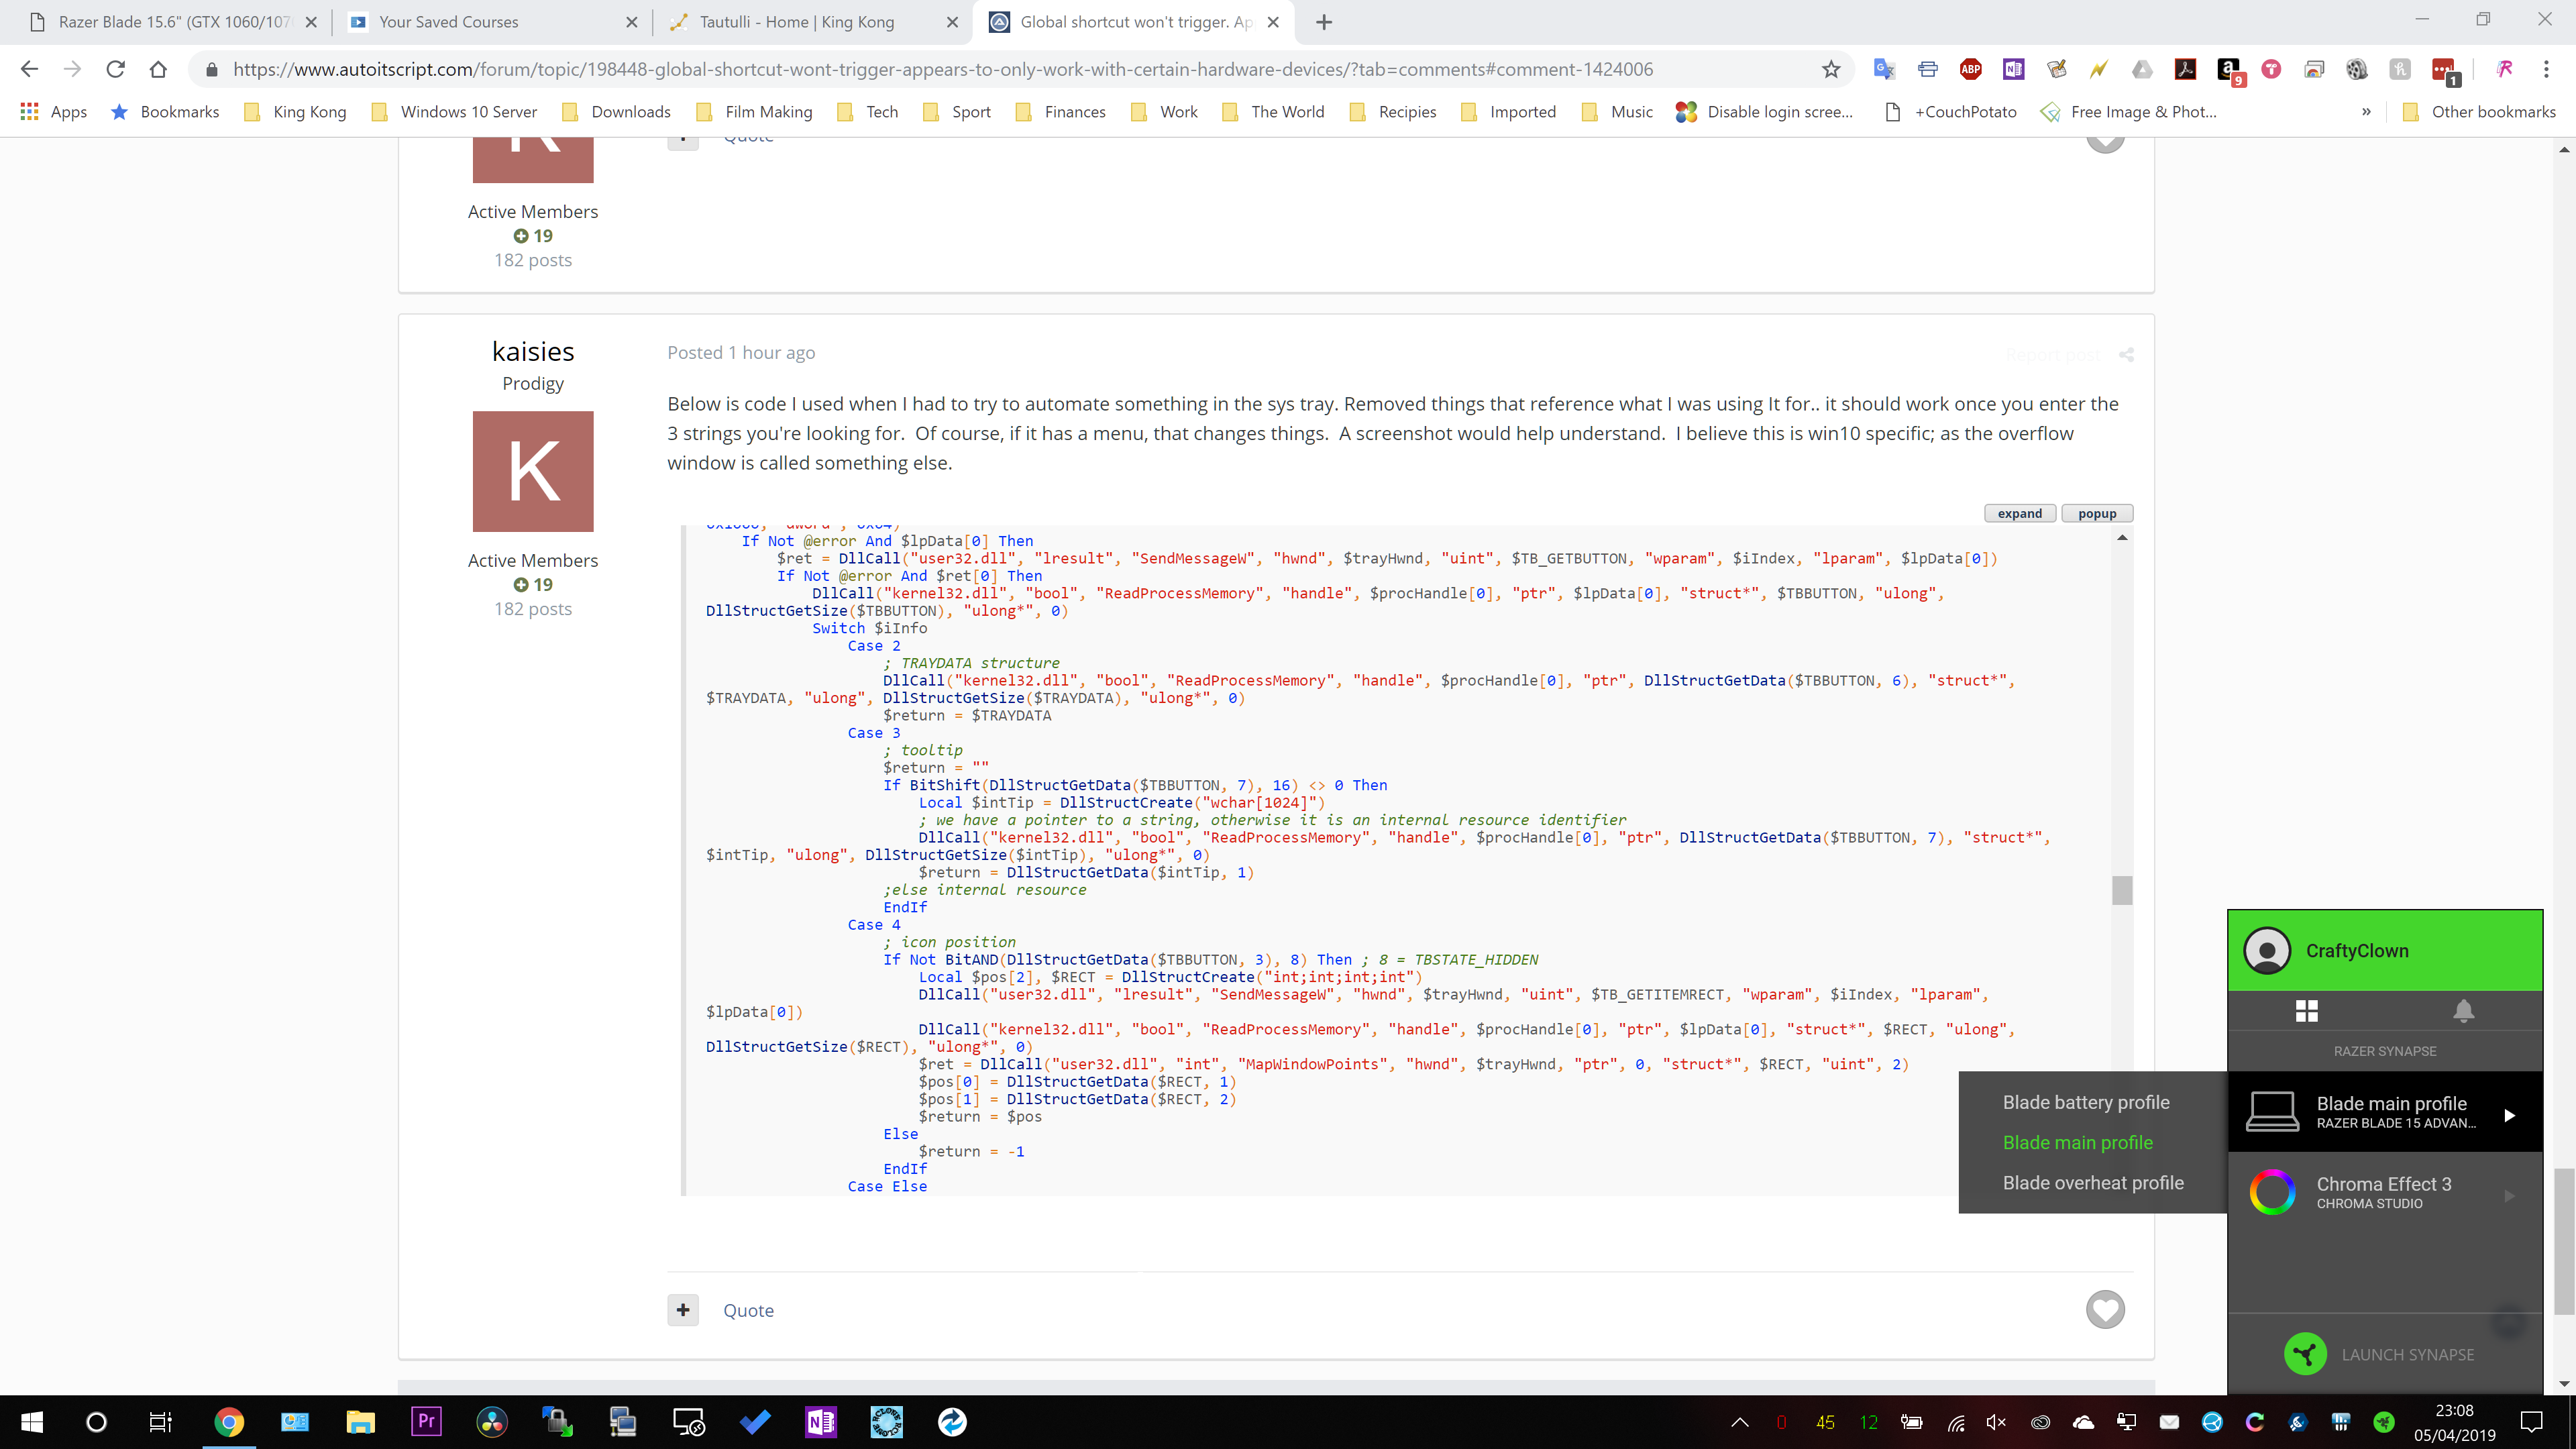
Task: Open kaisies profile name link
Action: click(533, 351)
